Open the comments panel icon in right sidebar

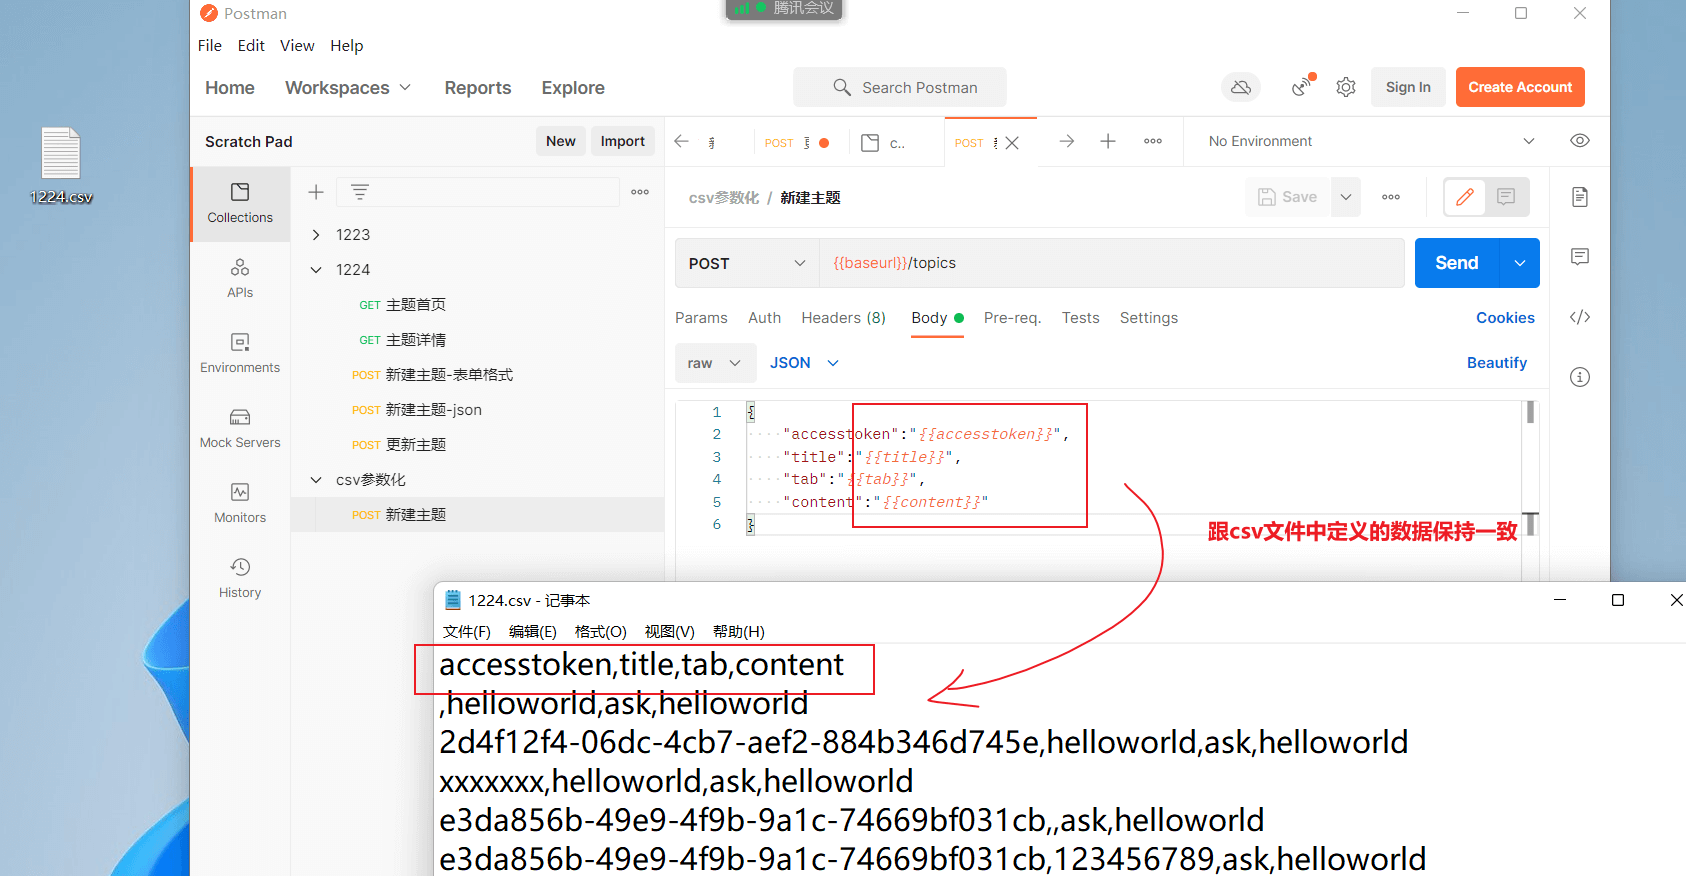tap(1580, 257)
